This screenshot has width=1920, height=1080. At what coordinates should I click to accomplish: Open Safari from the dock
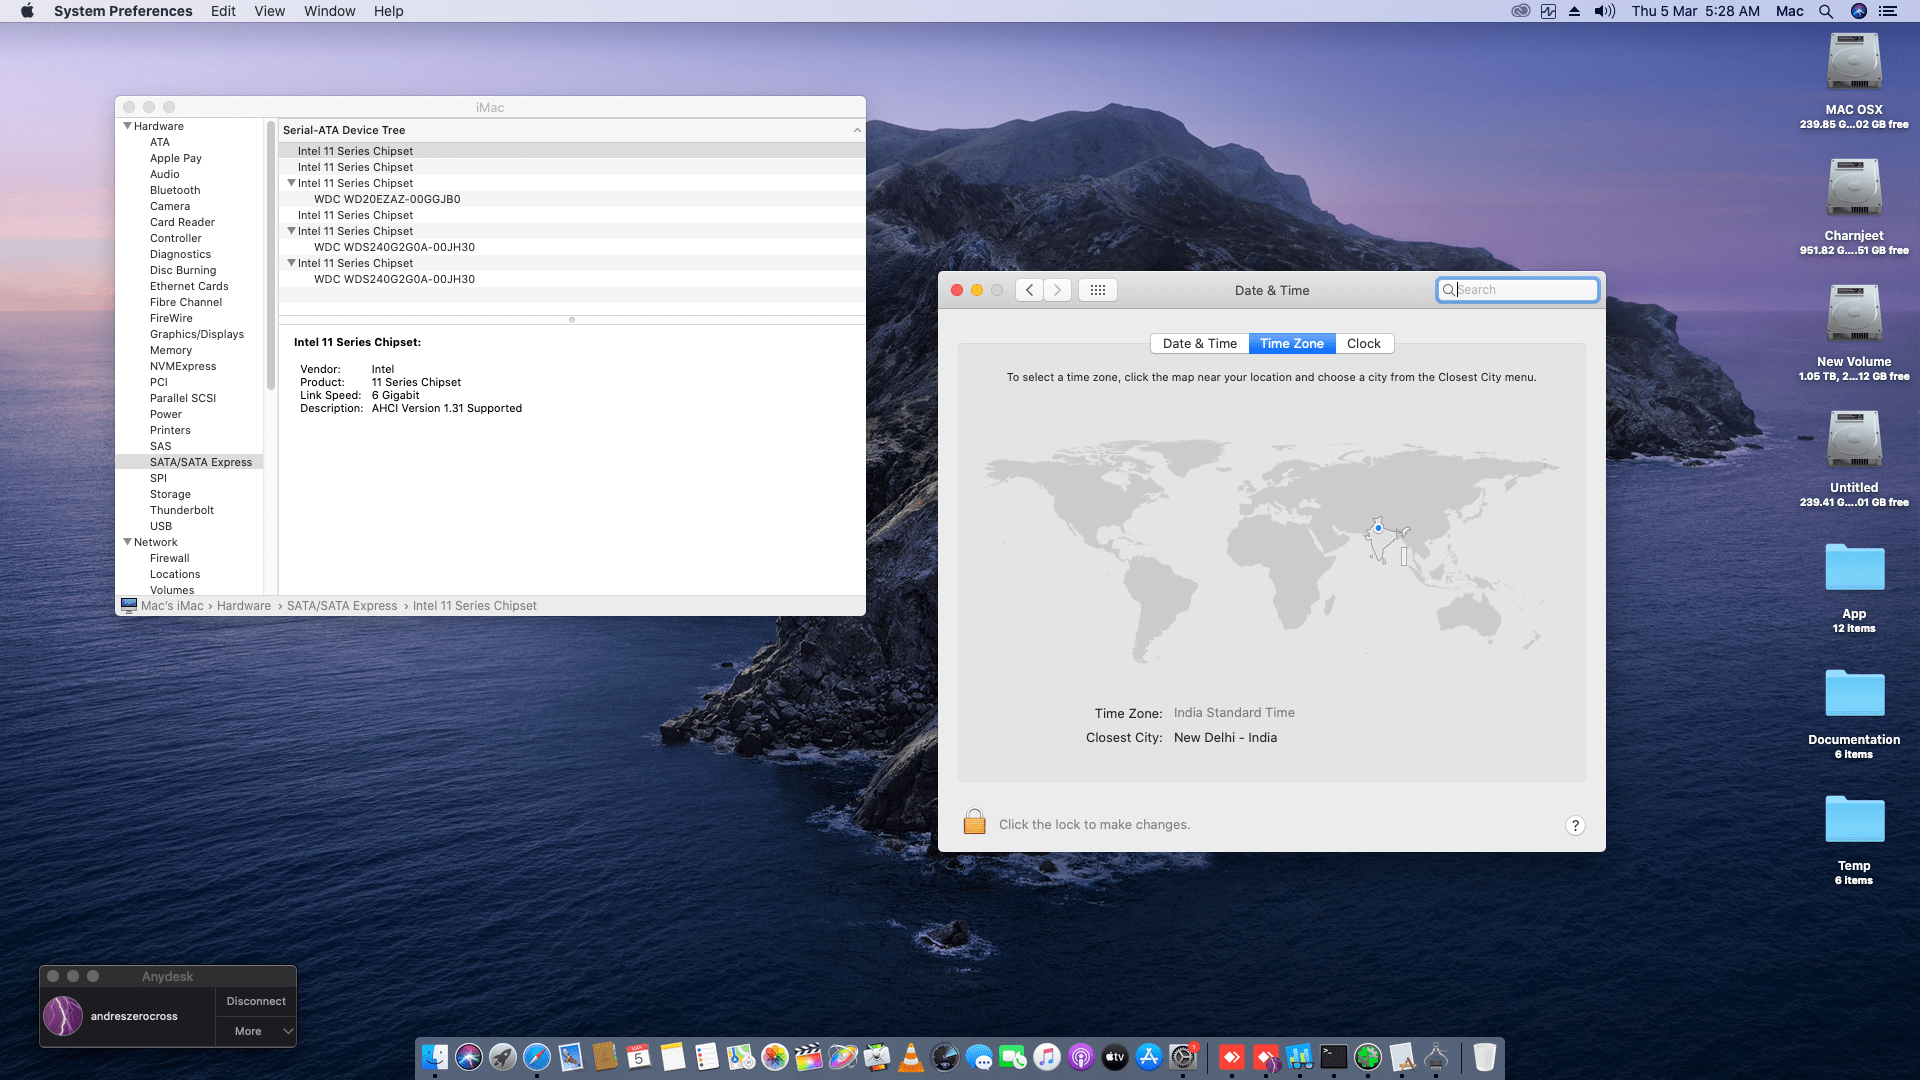[x=537, y=1057]
